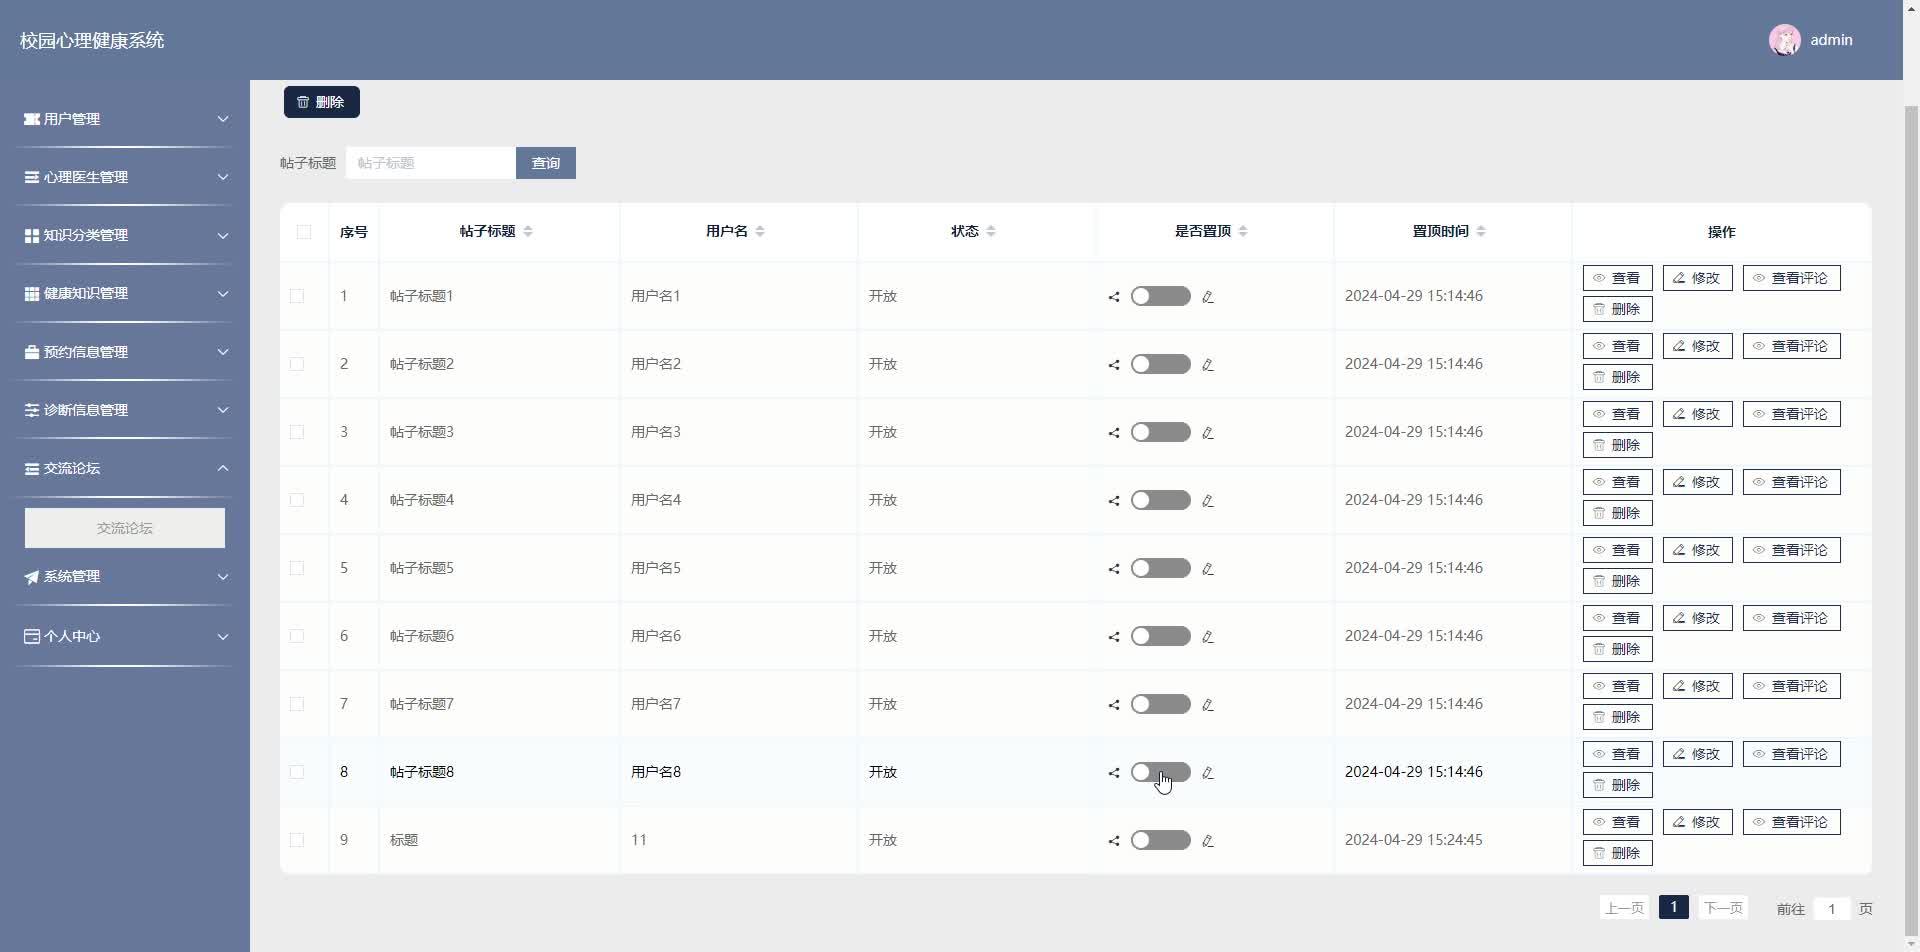Check the checkbox for row 1
The width and height of the screenshot is (1920, 952).
(x=297, y=296)
